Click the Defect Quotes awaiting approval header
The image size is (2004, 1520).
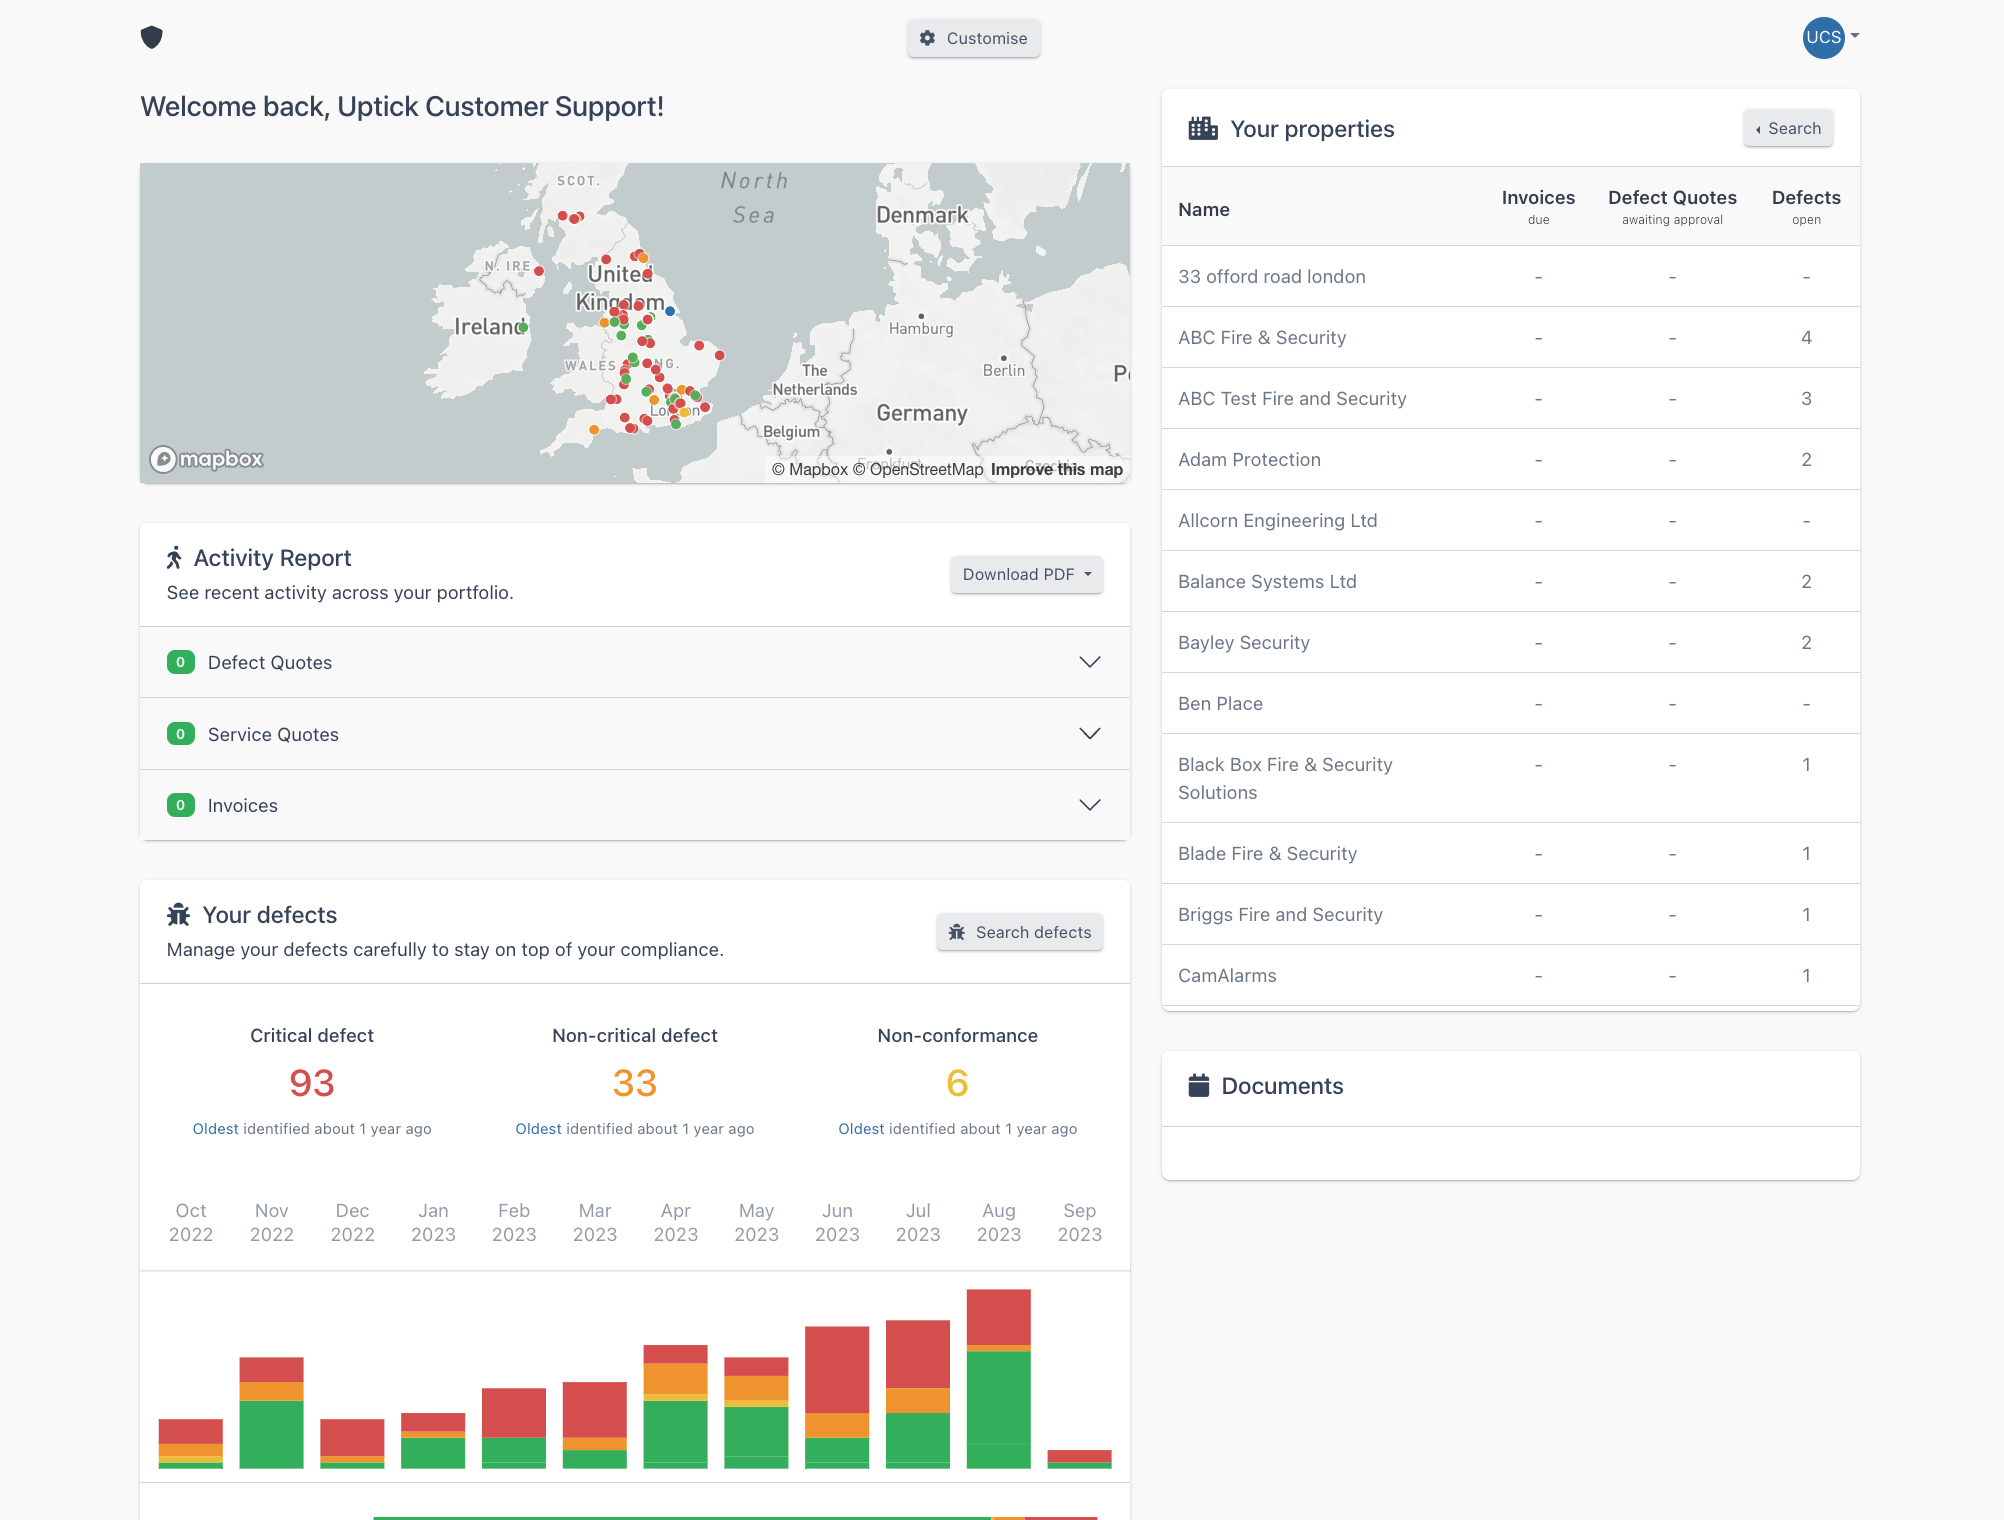(x=1672, y=207)
